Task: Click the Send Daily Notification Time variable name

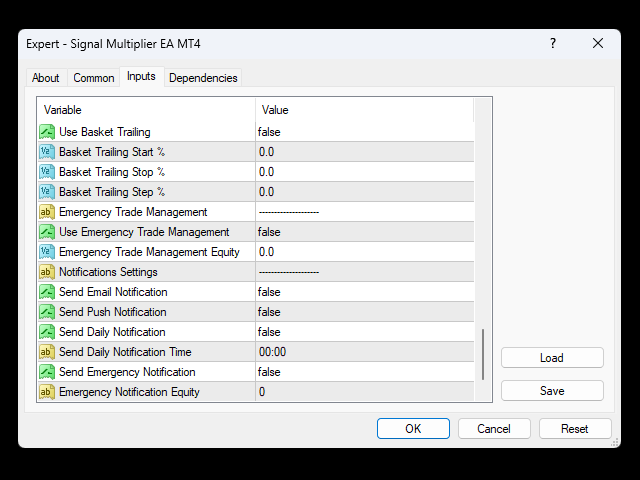Action: point(125,352)
